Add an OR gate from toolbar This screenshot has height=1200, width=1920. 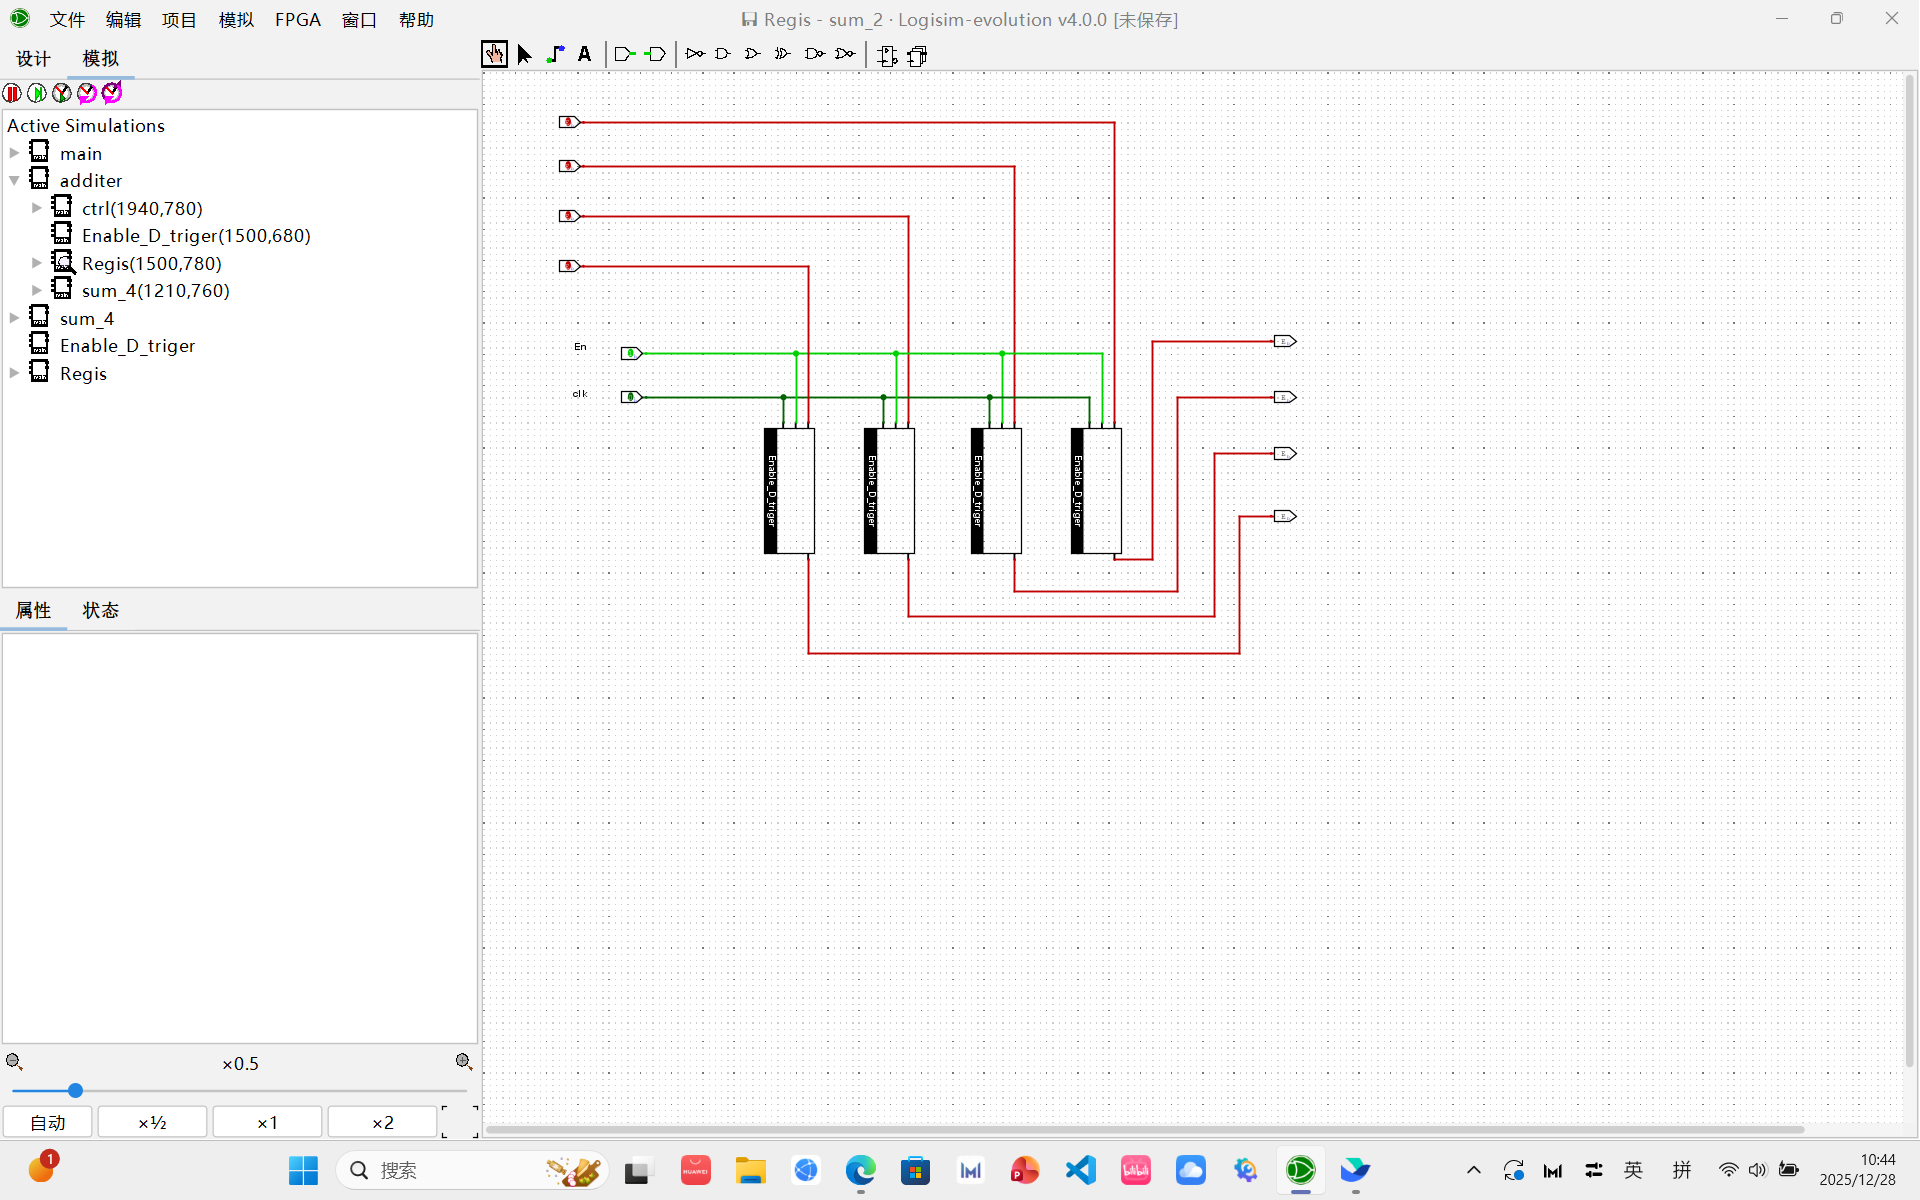pos(753,55)
